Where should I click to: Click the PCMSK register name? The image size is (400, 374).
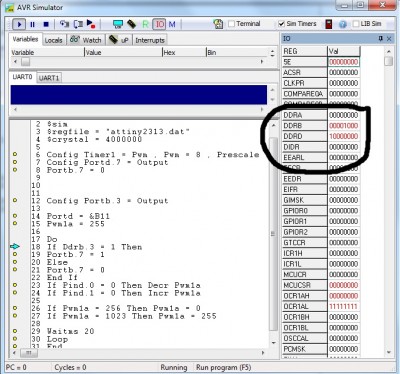coord(305,349)
